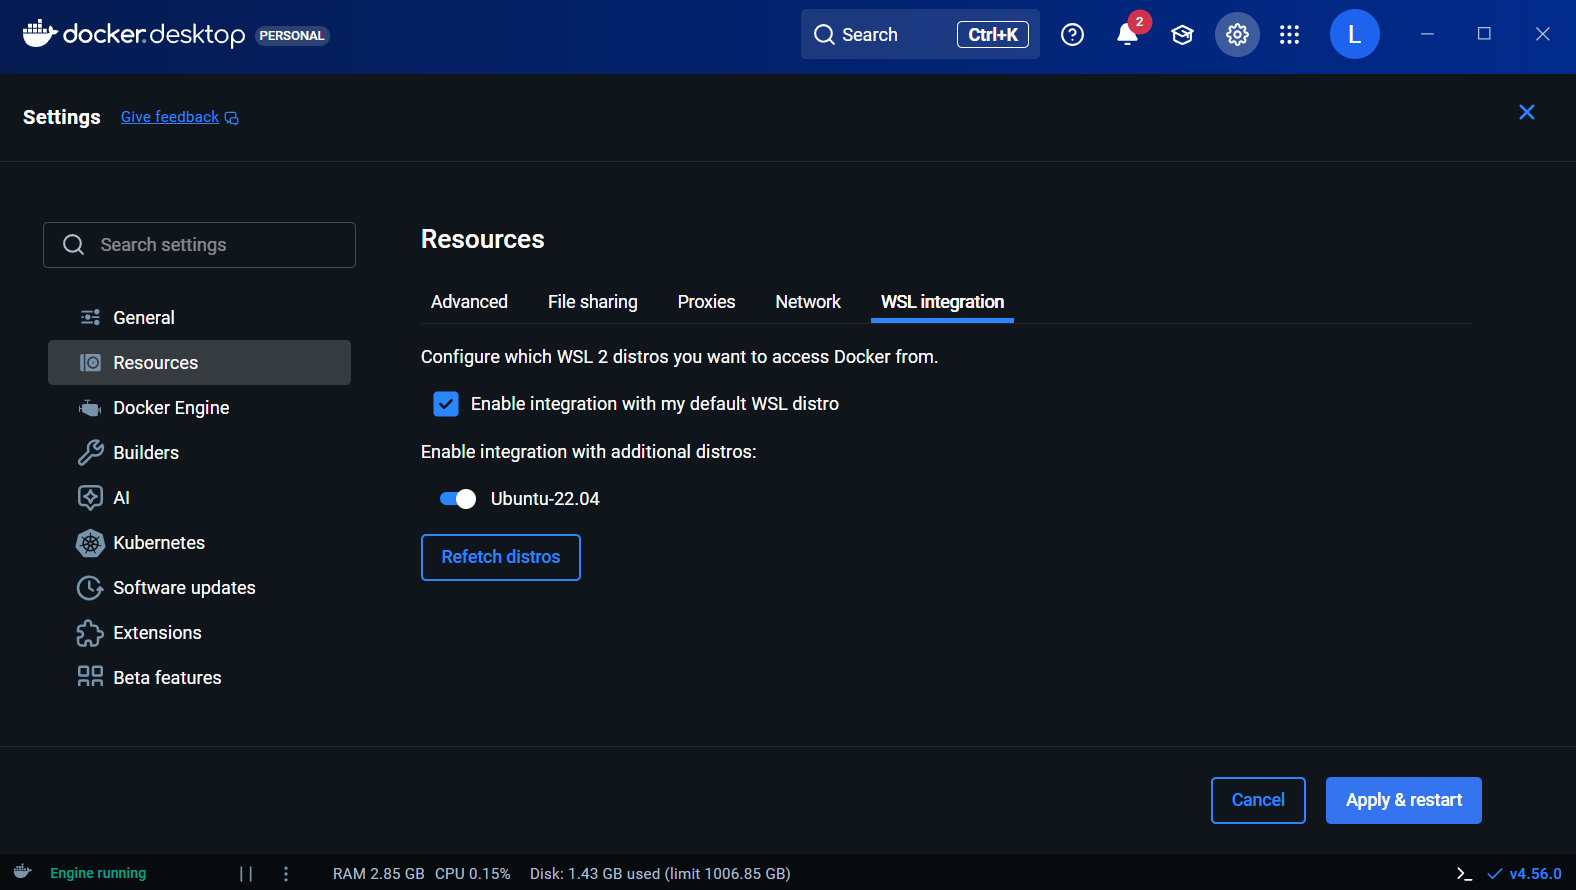
Task: Click the Engine running status text
Action: (98, 873)
